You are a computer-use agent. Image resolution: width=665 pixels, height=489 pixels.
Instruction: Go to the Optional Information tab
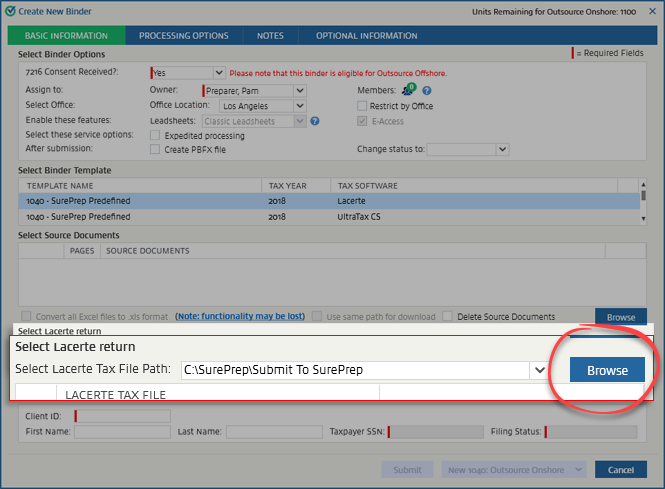(x=366, y=36)
